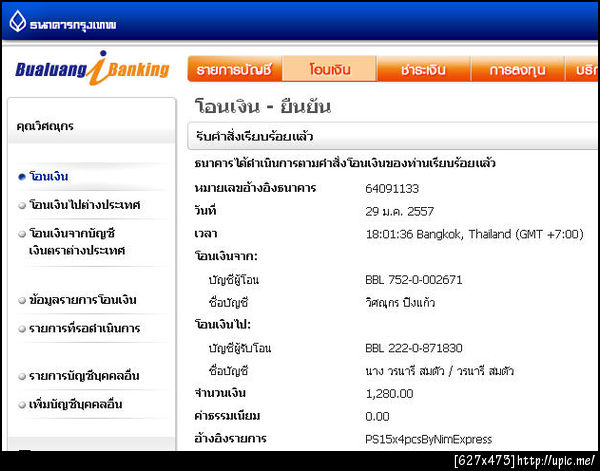Click the หมายเลขอ้างอิงธนาคาร label

[x=255, y=188]
